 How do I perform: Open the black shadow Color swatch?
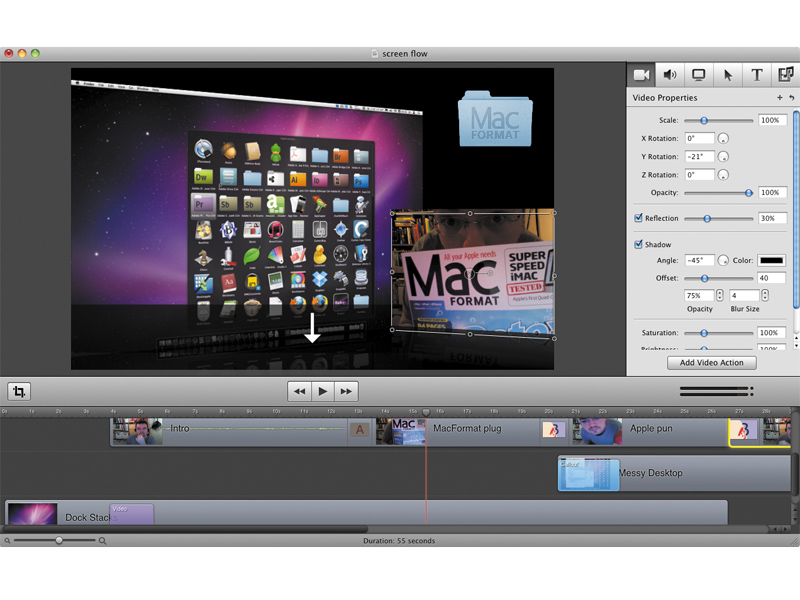[771, 260]
